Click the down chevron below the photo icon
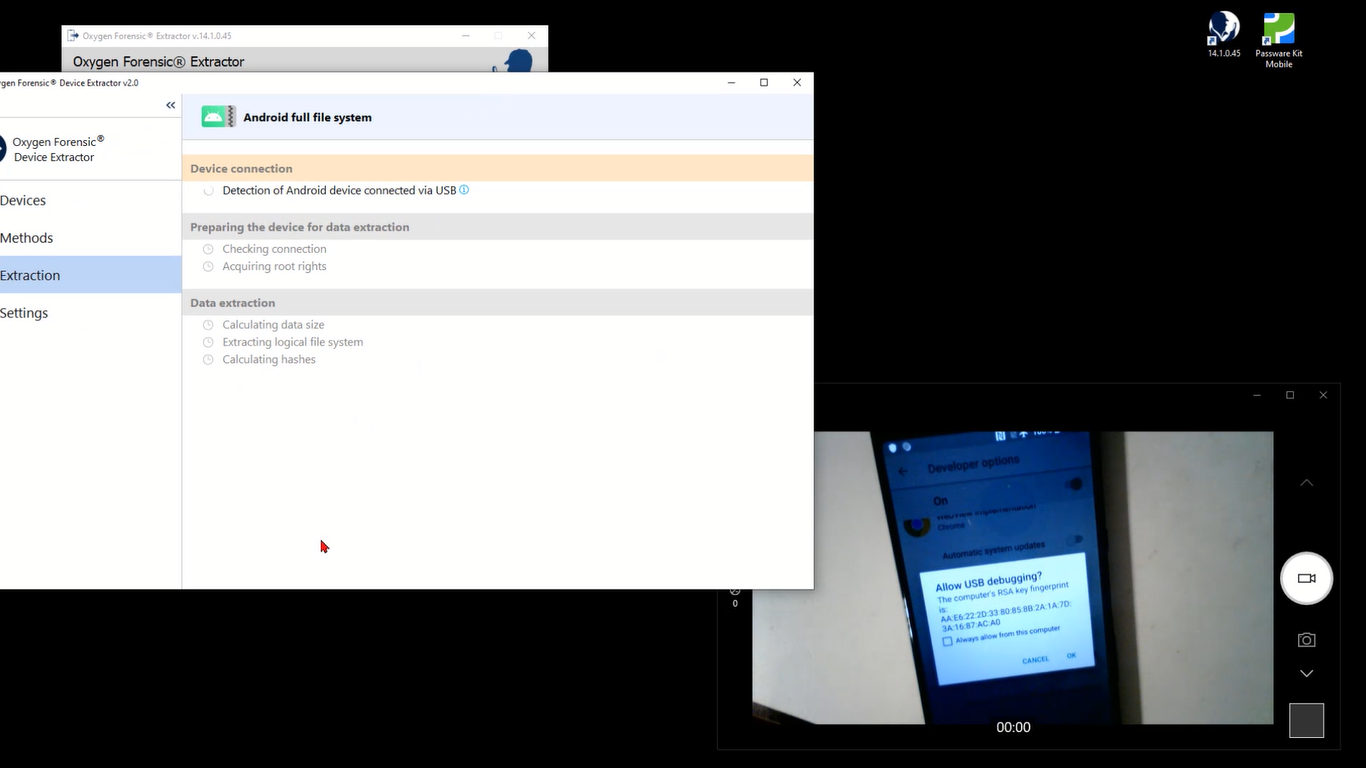This screenshot has width=1366, height=768. click(1306, 674)
